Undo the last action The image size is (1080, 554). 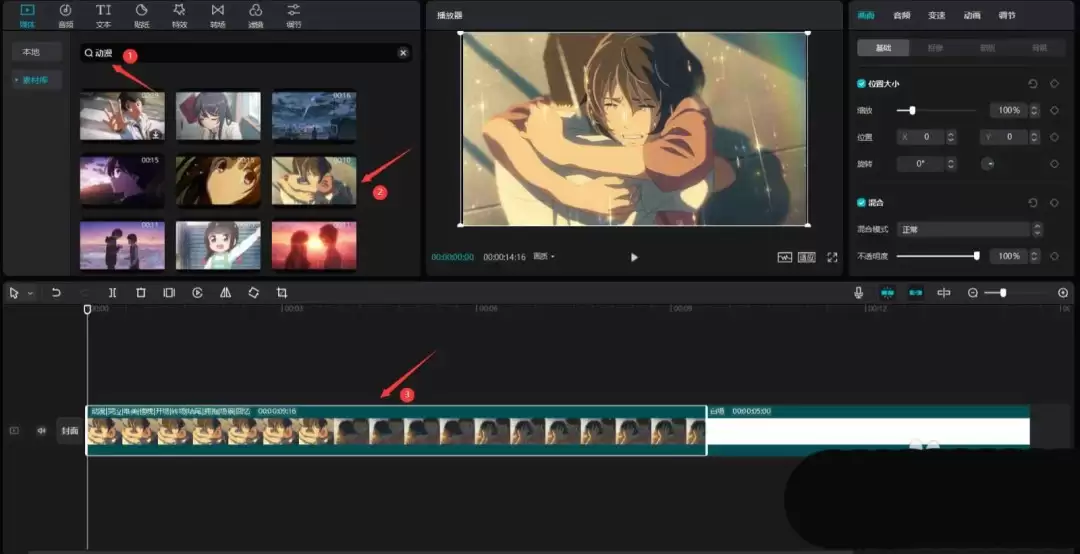point(56,293)
